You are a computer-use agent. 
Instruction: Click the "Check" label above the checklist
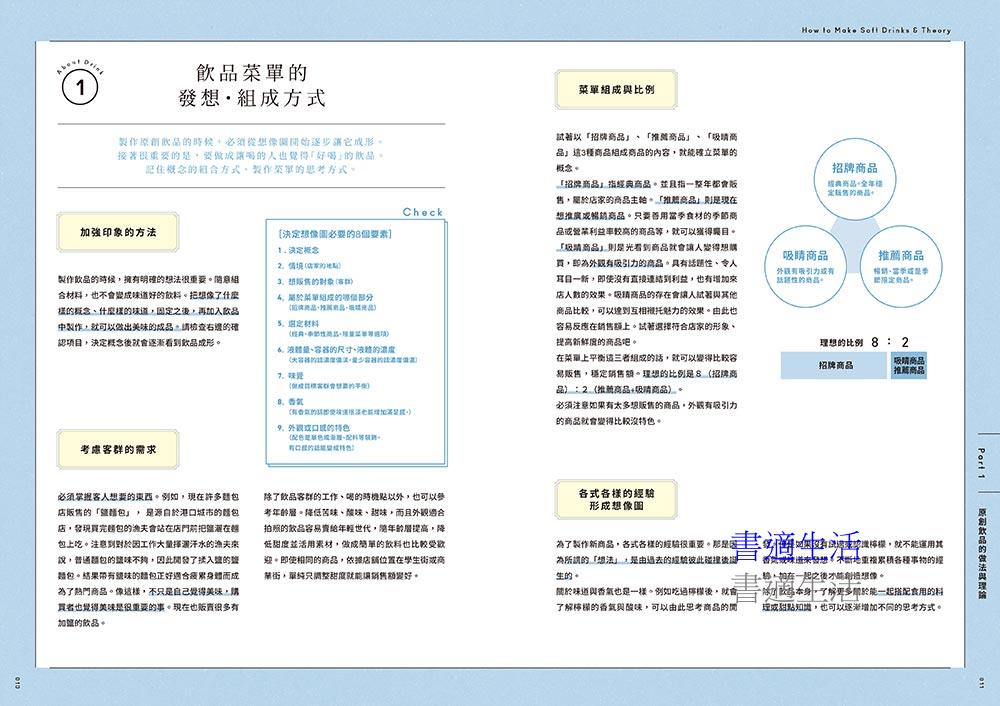(x=422, y=212)
